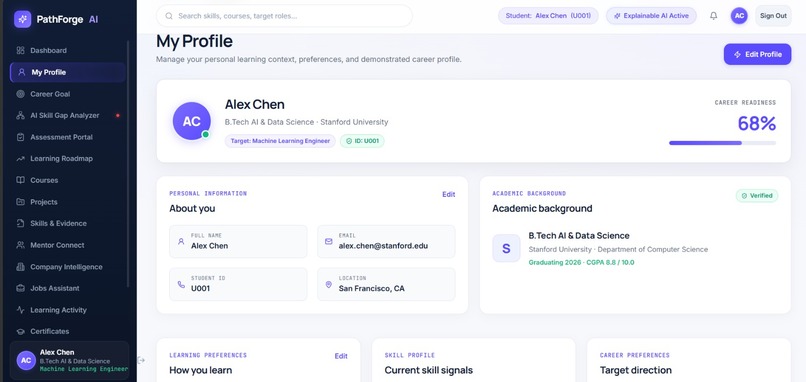Screen dimensions: 806x382
Task: Open notifications bell
Action: click(x=713, y=16)
